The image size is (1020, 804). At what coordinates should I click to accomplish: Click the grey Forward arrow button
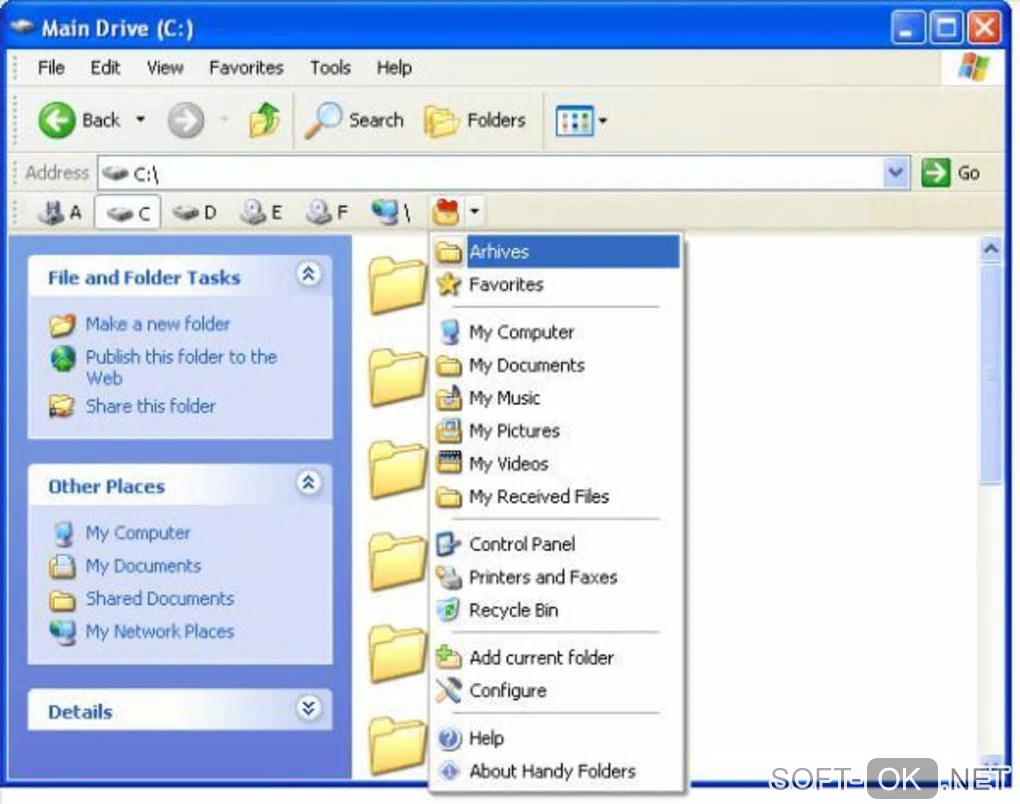click(185, 120)
